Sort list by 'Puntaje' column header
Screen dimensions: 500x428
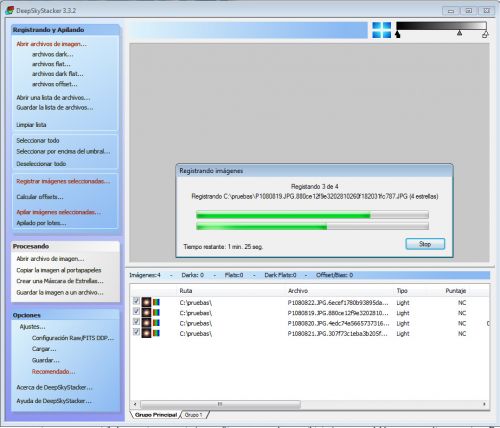click(x=456, y=291)
